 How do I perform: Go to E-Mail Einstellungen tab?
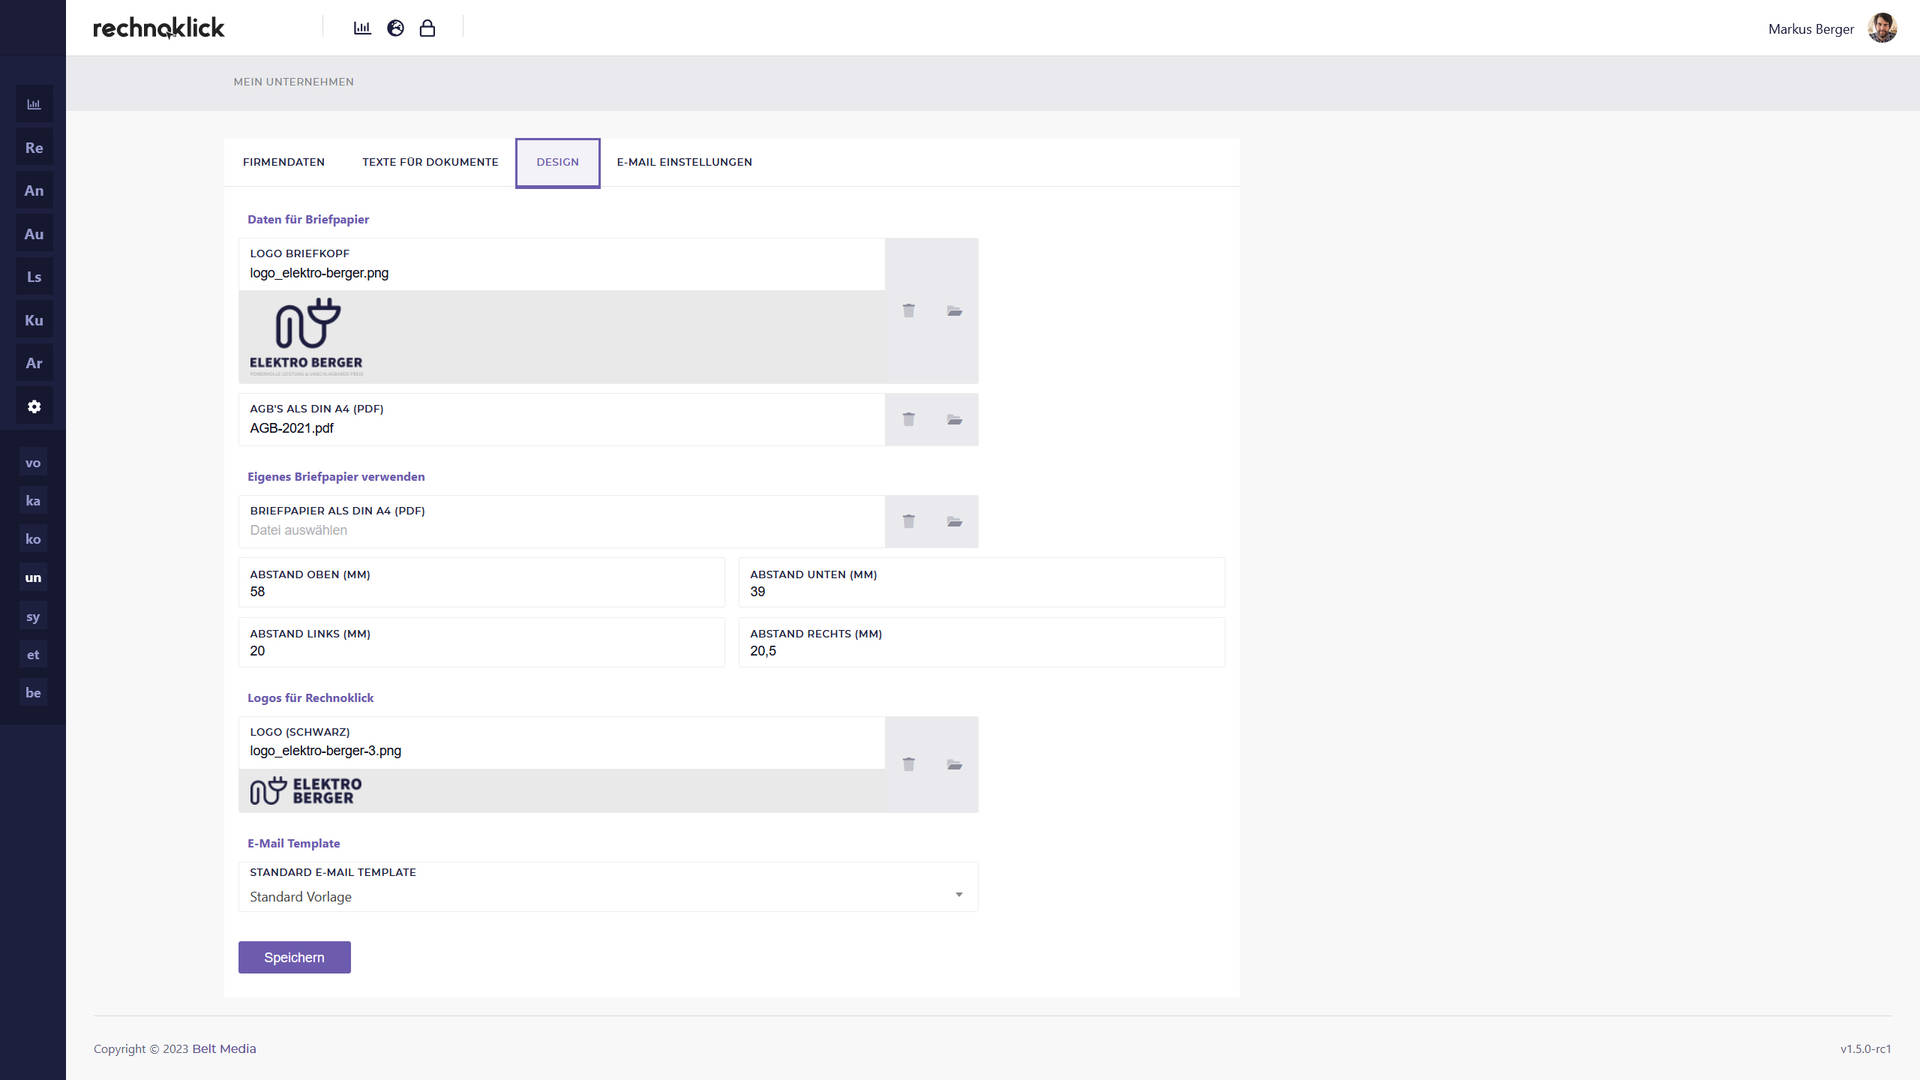684,162
